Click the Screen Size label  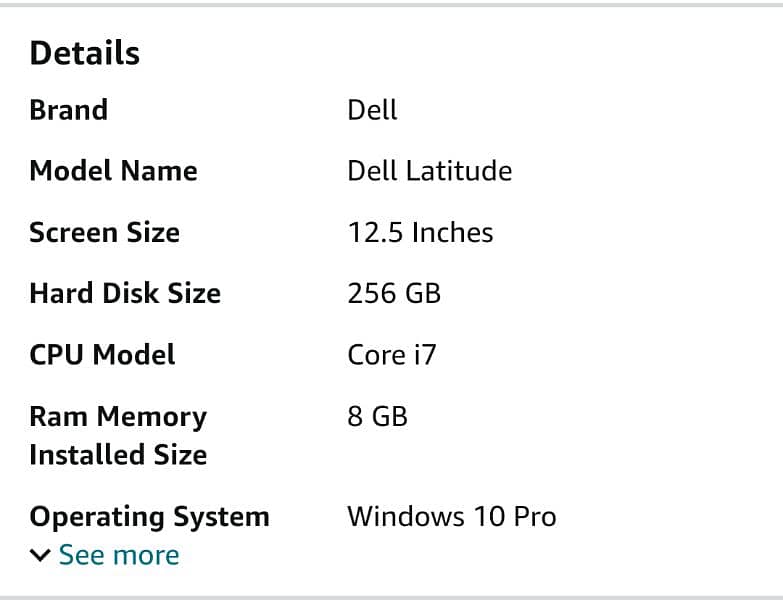point(104,232)
